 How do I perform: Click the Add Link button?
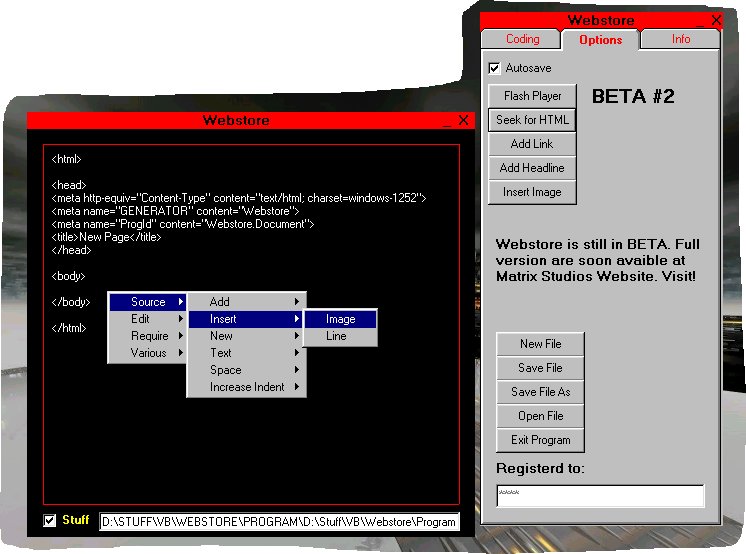pos(532,144)
